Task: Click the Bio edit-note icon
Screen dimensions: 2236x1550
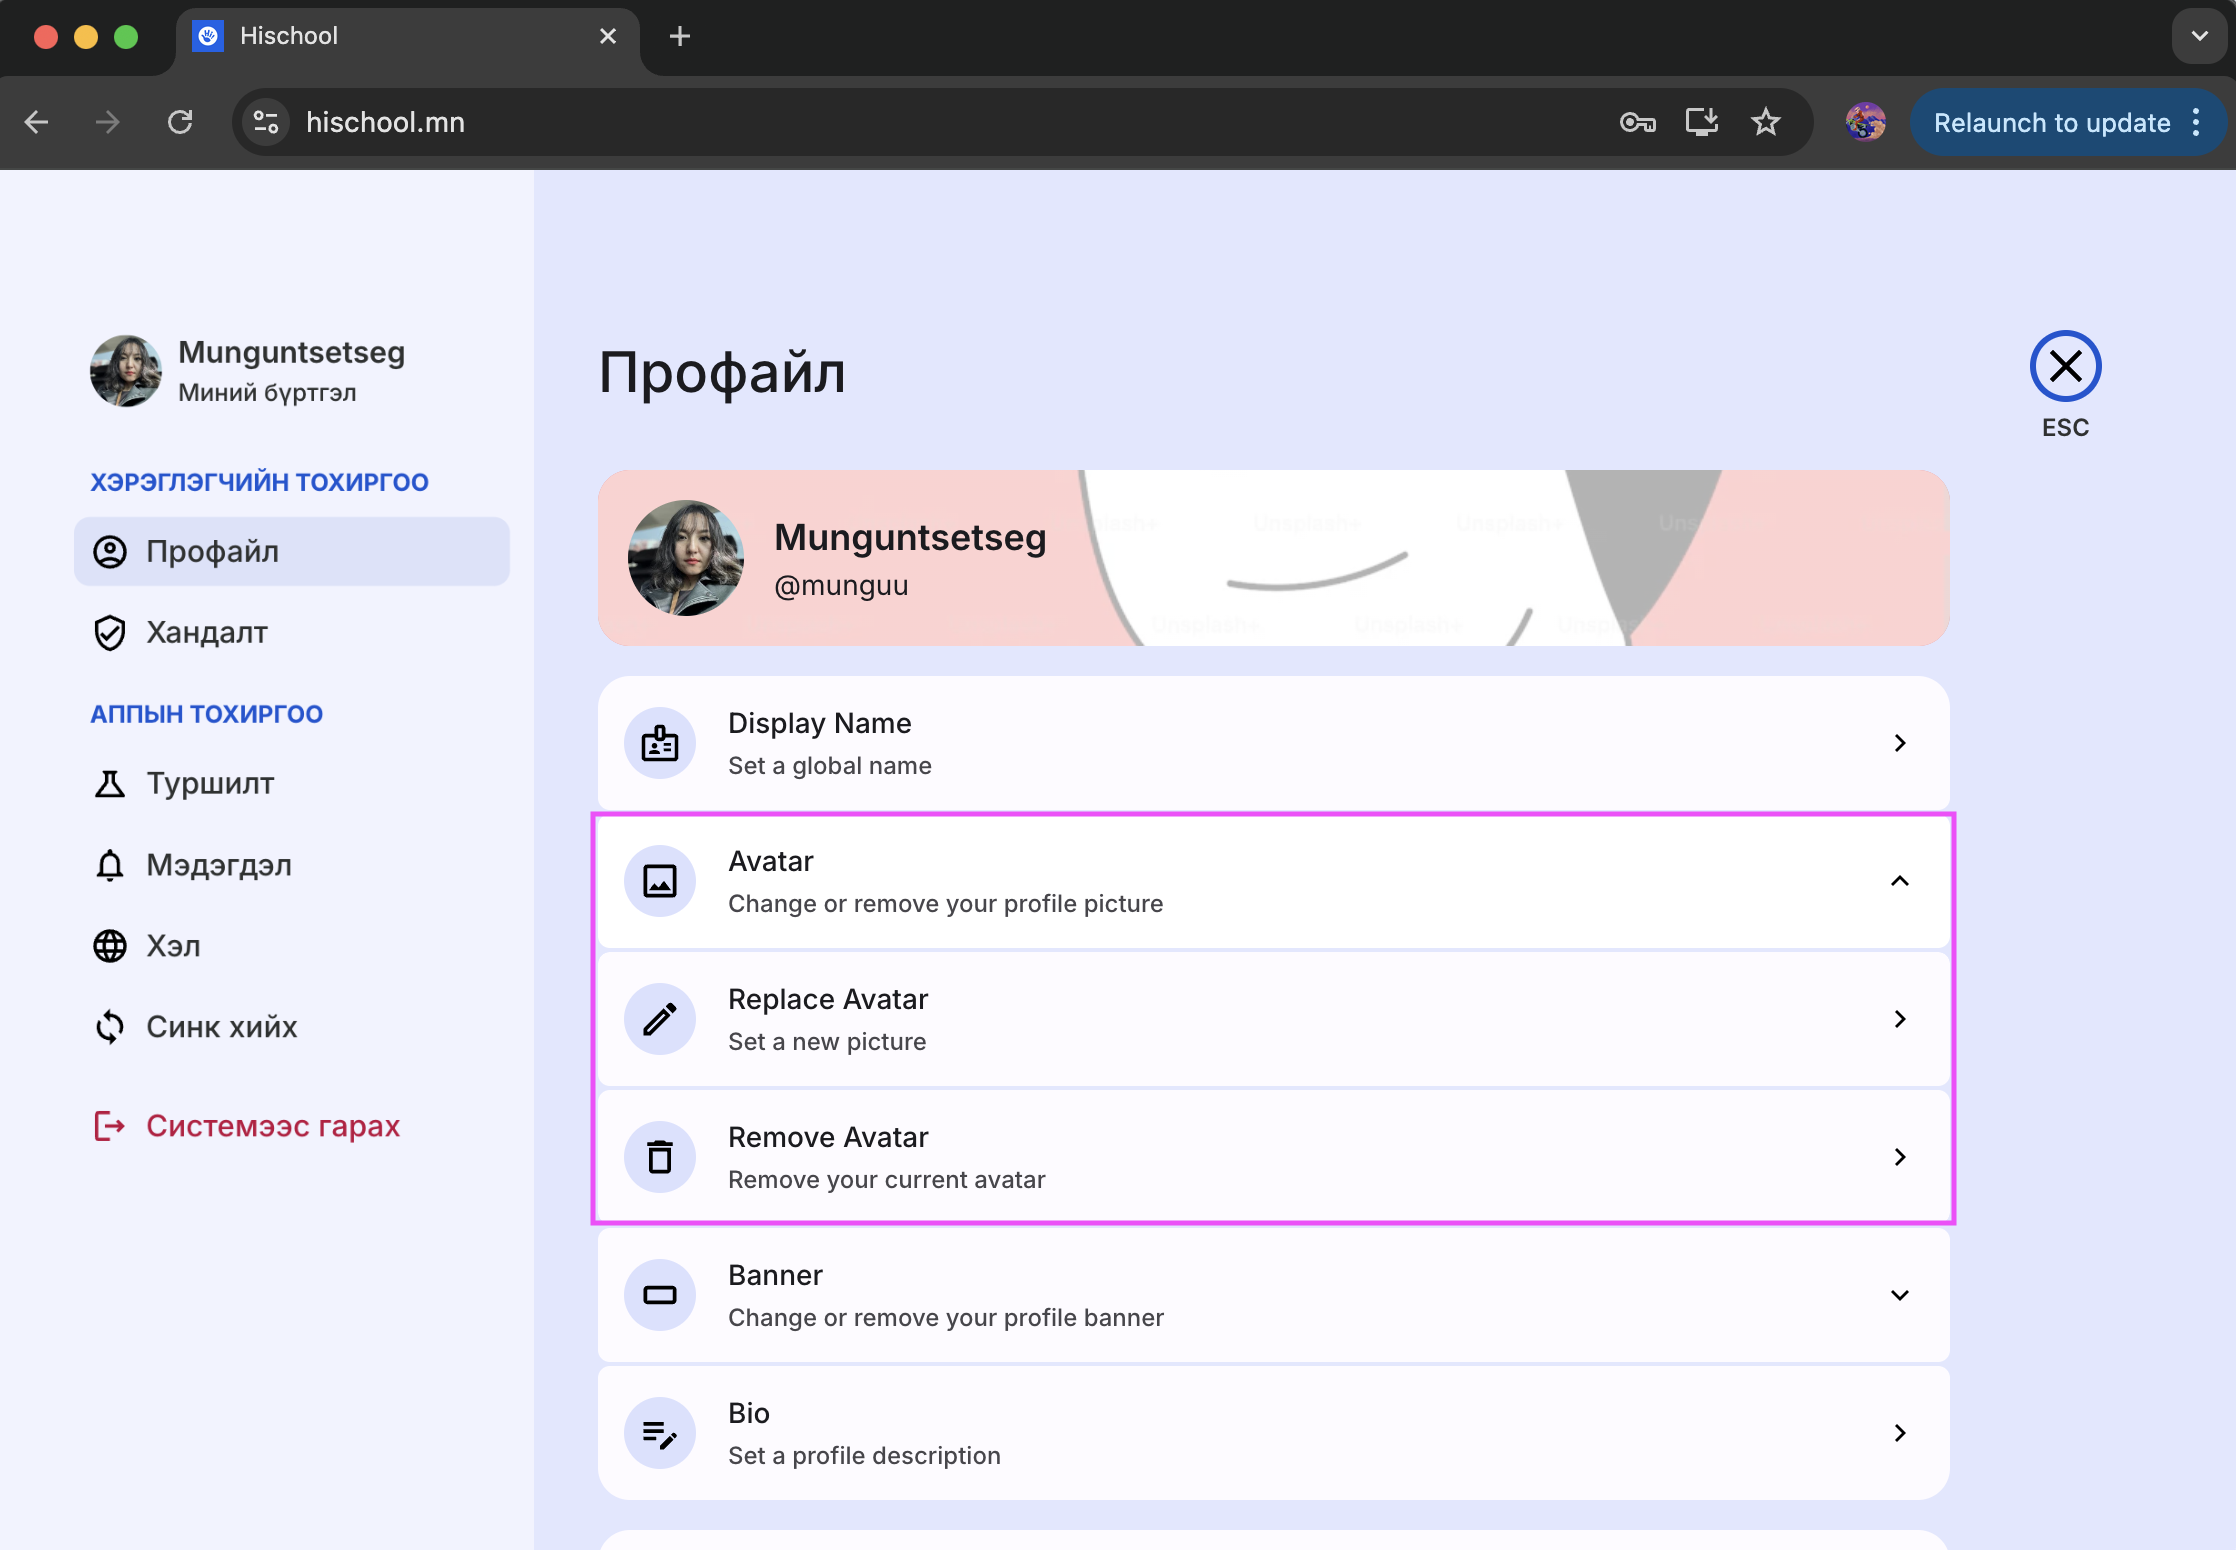Action: [660, 1433]
